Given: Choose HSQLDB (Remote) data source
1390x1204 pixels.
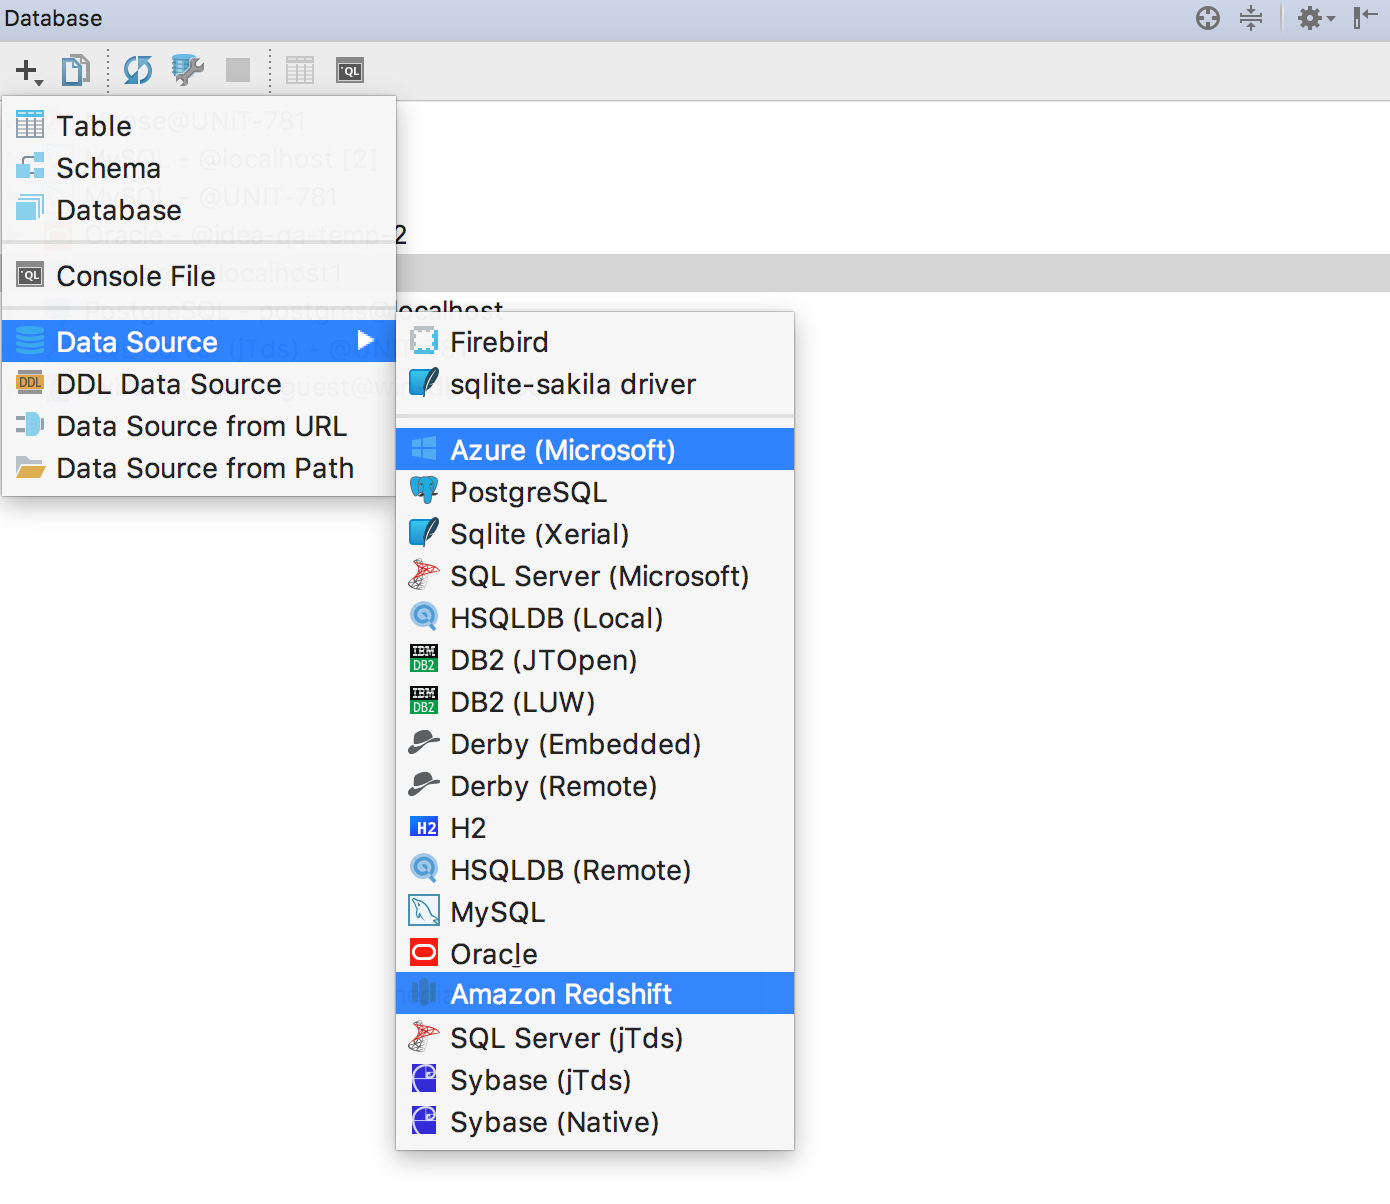Looking at the screenshot, I should point(595,870).
